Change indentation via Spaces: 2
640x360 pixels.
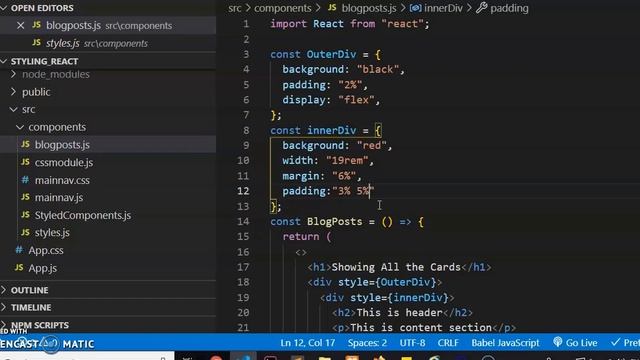367,343
